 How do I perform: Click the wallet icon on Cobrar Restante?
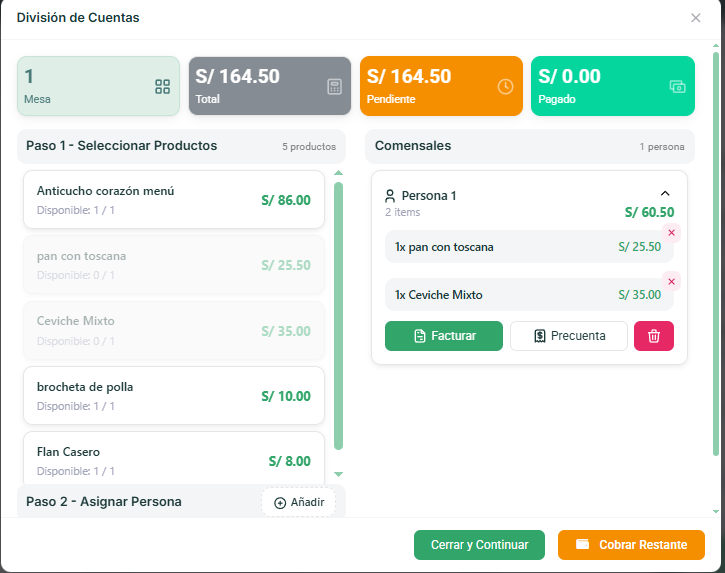point(583,544)
